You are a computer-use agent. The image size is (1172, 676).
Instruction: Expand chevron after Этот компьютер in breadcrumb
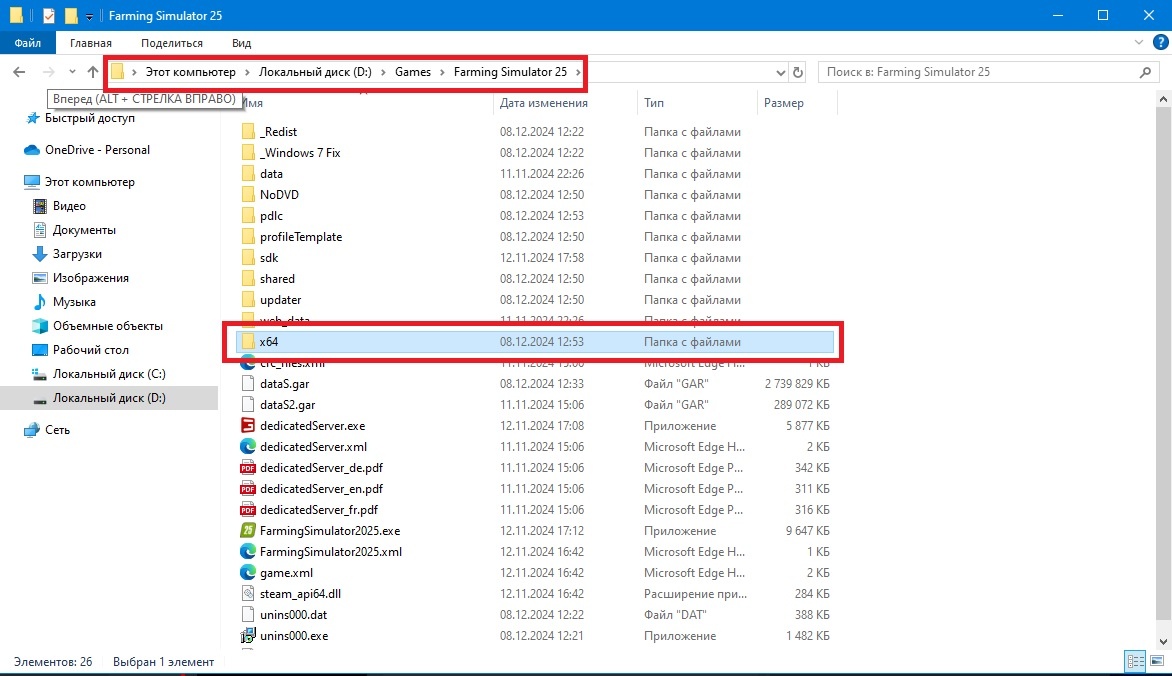tap(247, 72)
